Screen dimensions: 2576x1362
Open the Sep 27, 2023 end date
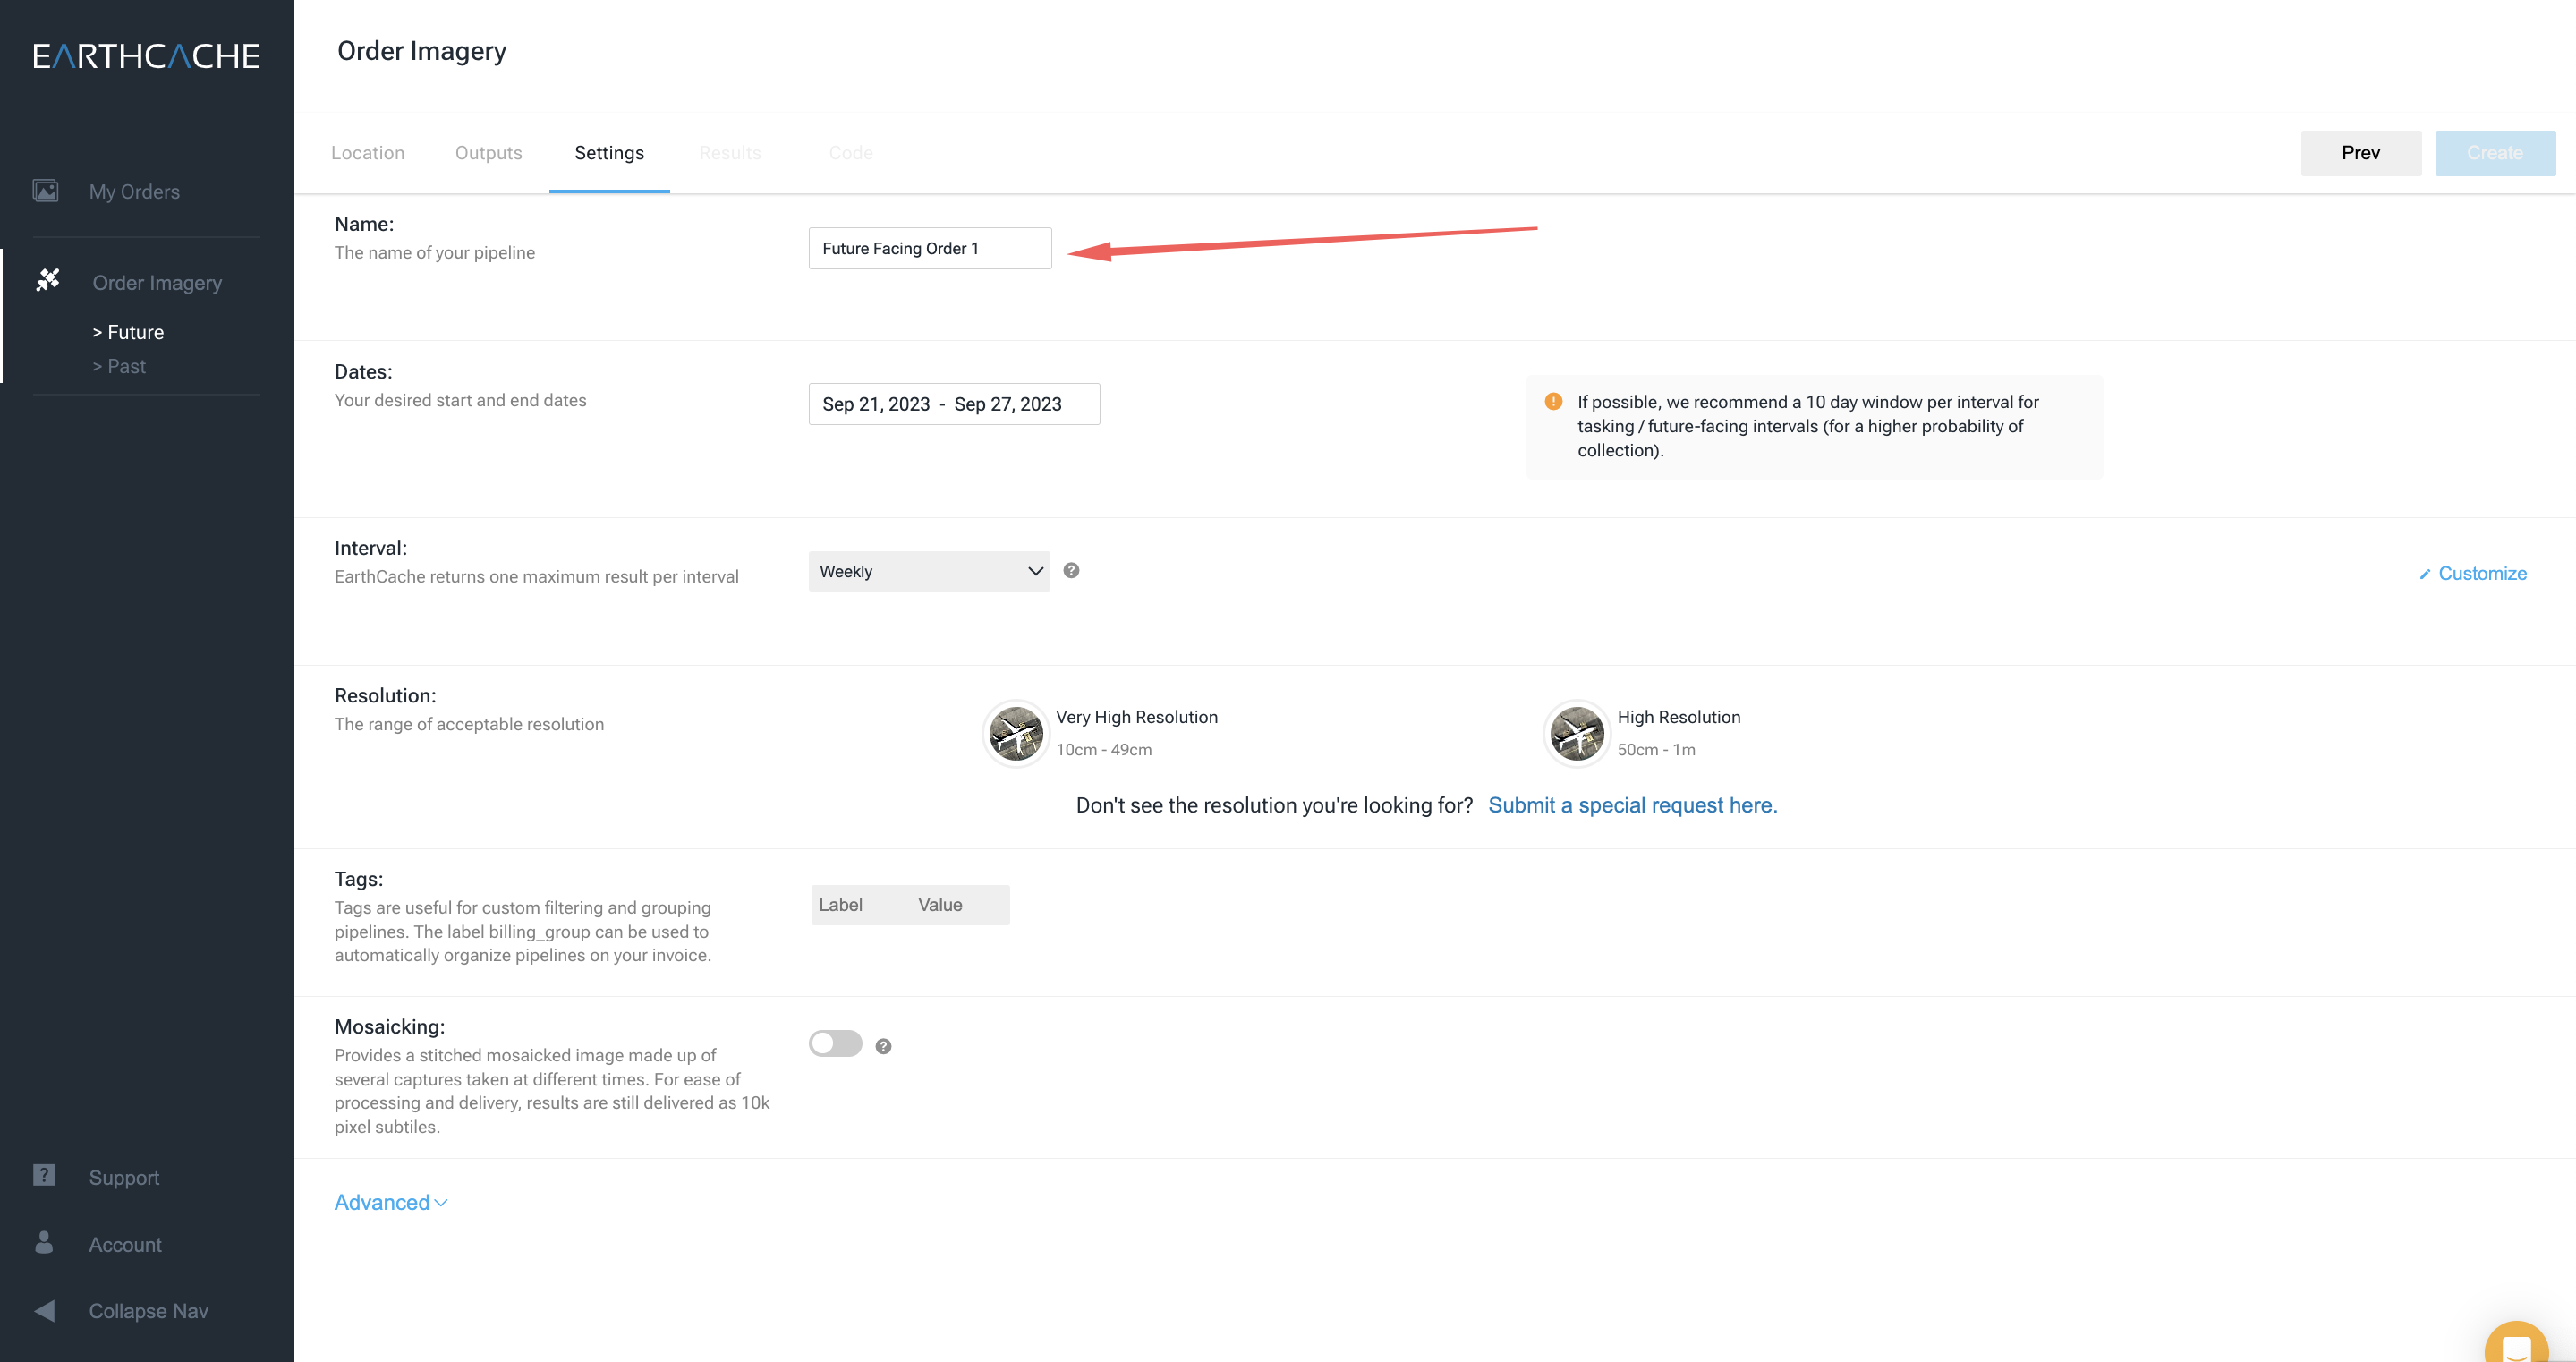click(1008, 404)
